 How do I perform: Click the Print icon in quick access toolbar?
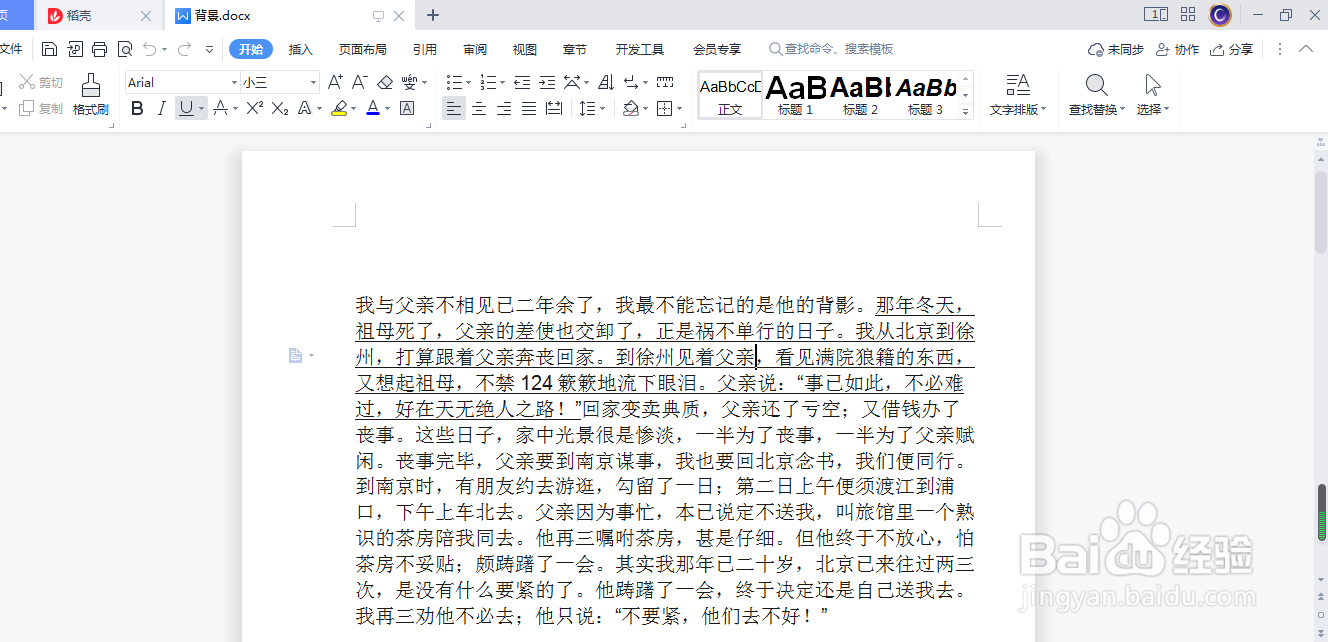tap(99, 49)
